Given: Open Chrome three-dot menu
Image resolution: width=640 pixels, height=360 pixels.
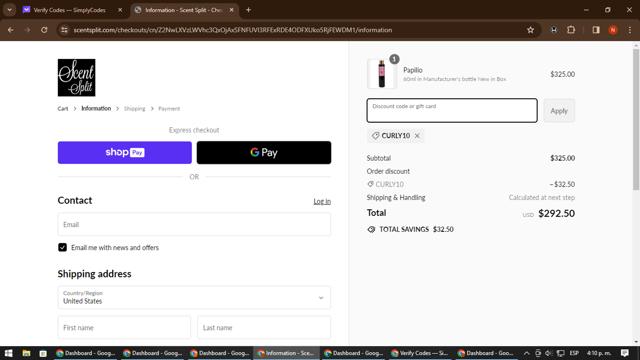Looking at the screenshot, I should pyautogui.click(x=630, y=30).
